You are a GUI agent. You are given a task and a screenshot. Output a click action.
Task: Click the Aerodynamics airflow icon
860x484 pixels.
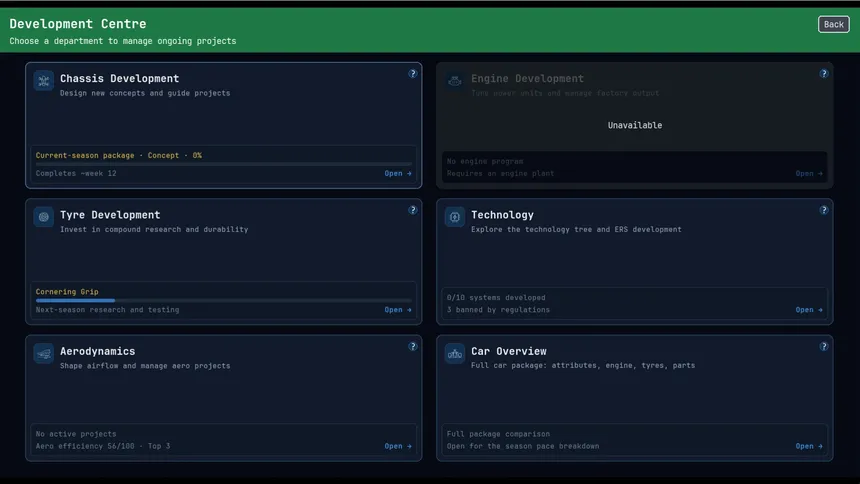43,353
